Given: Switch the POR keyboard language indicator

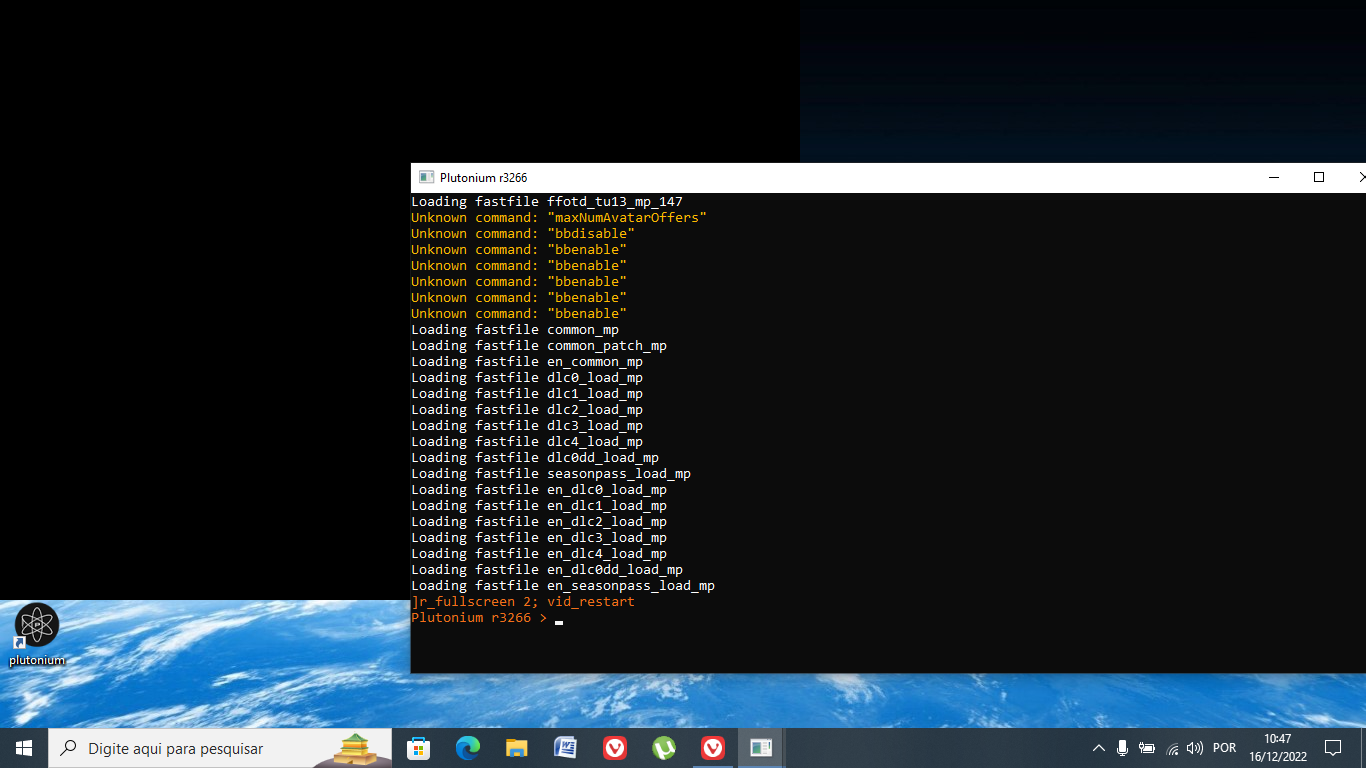Looking at the screenshot, I should pyautogui.click(x=1224, y=748).
